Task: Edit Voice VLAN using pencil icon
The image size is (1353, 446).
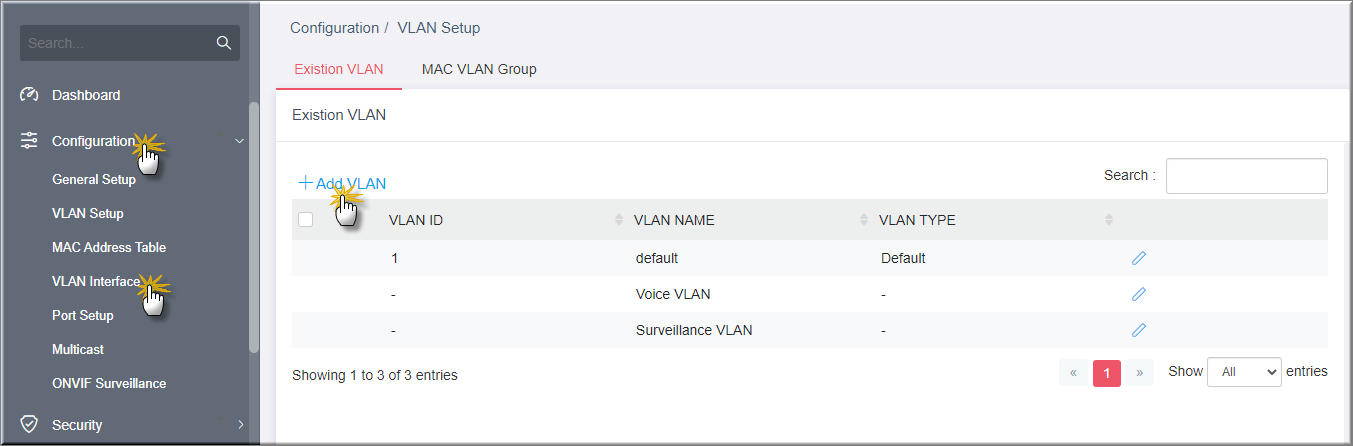Action: pyautogui.click(x=1138, y=294)
